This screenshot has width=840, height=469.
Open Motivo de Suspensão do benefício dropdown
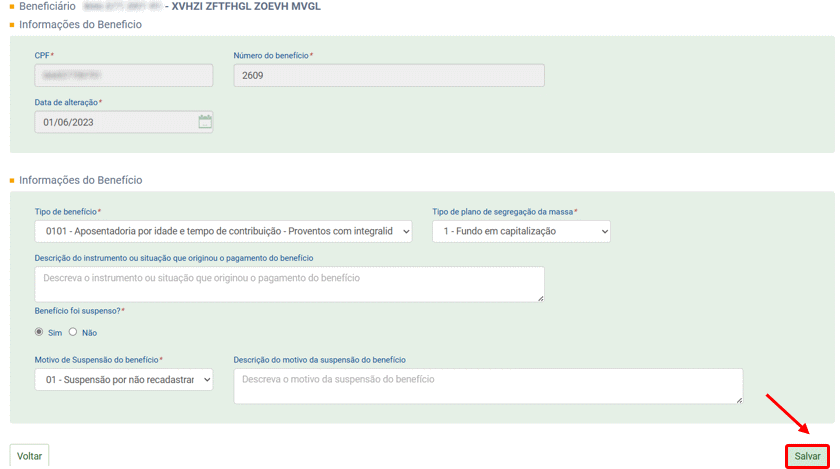pos(123,380)
